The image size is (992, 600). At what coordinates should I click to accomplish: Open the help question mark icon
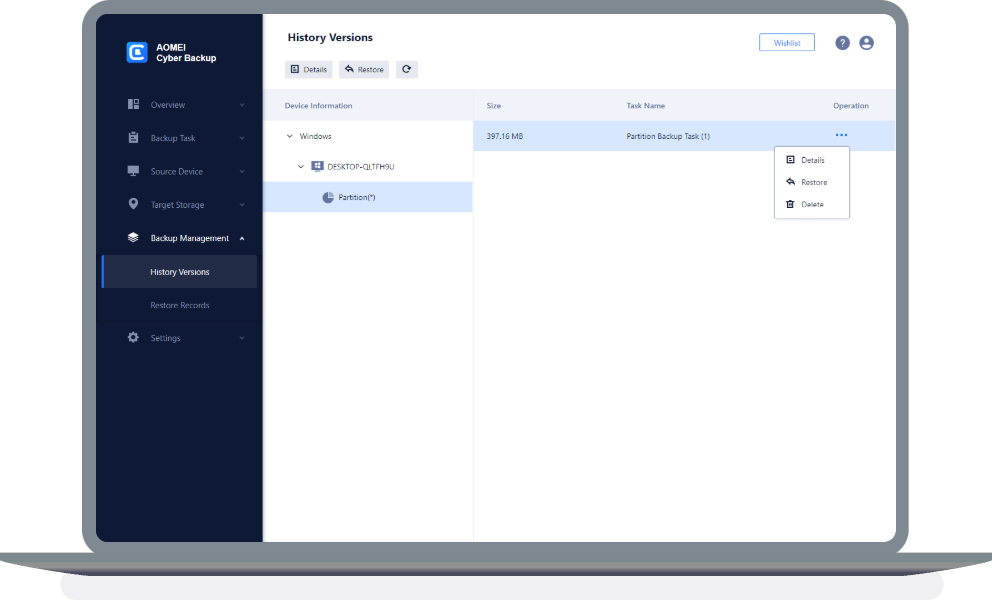coord(842,43)
